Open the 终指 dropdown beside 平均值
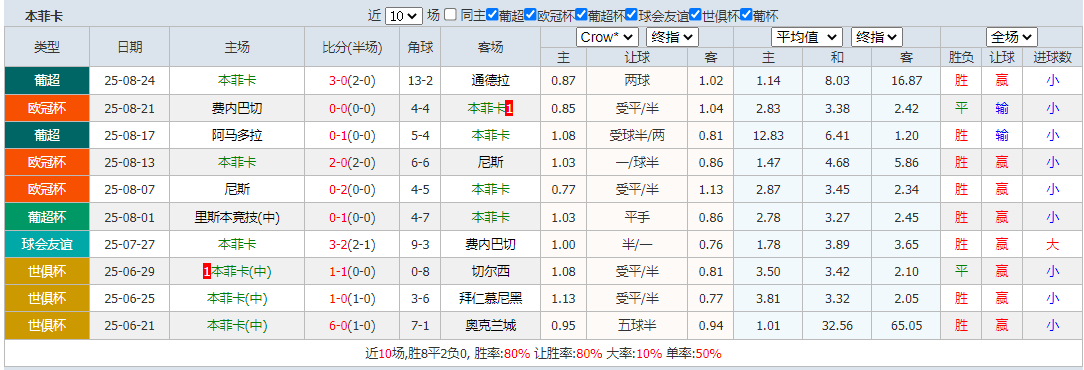Viewport: 1084px width, 370px height. click(x=877, y=37)
